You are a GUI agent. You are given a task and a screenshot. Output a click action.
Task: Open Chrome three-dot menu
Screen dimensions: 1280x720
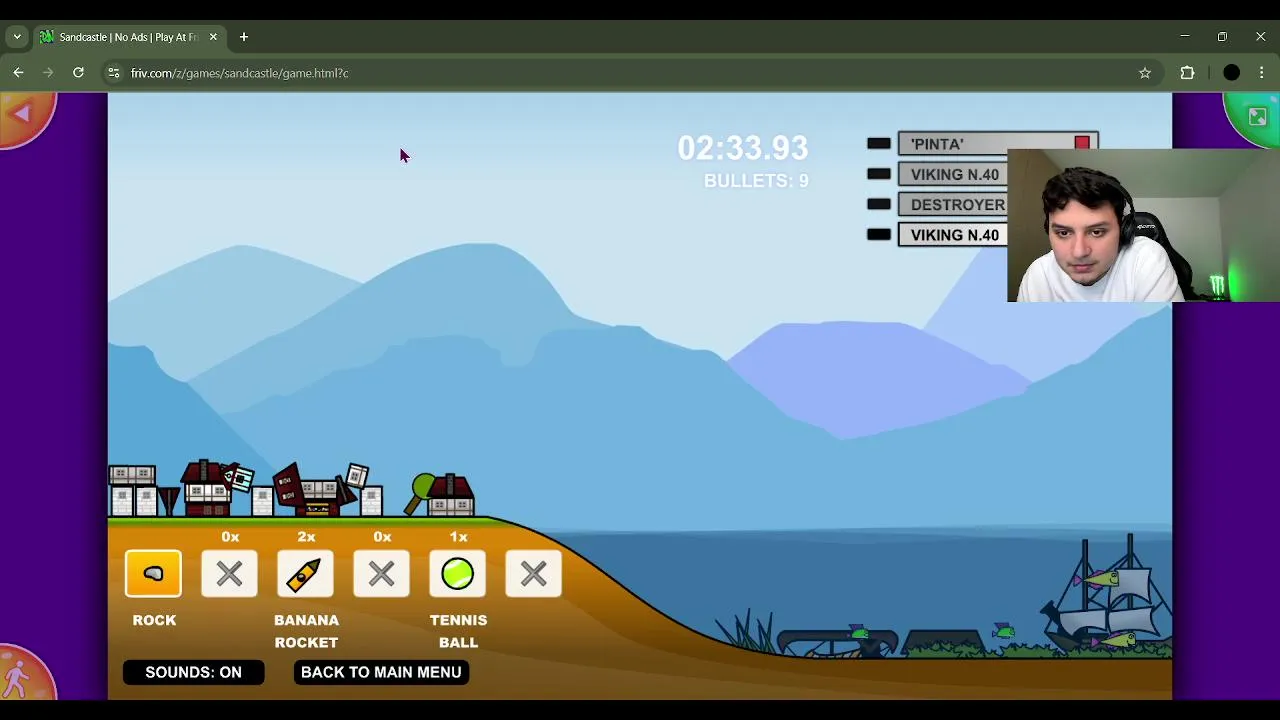1262,73
